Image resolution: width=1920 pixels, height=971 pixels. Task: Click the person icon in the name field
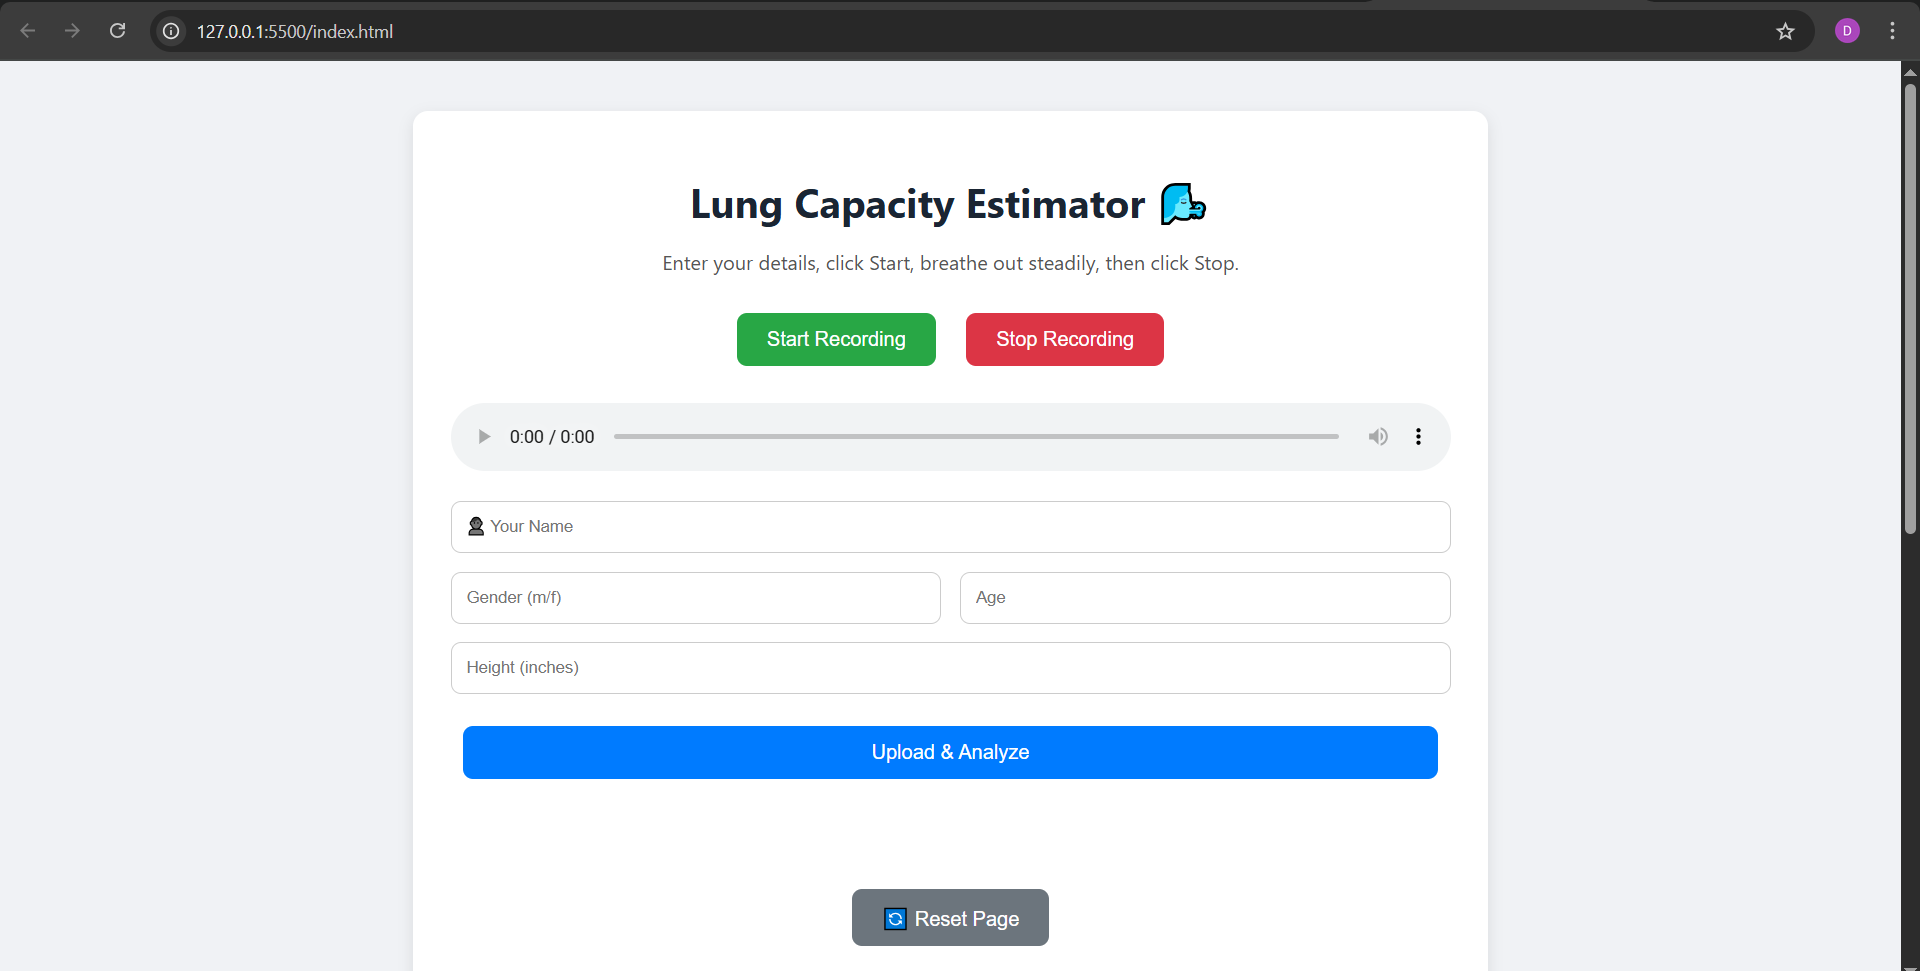[476, 526]
